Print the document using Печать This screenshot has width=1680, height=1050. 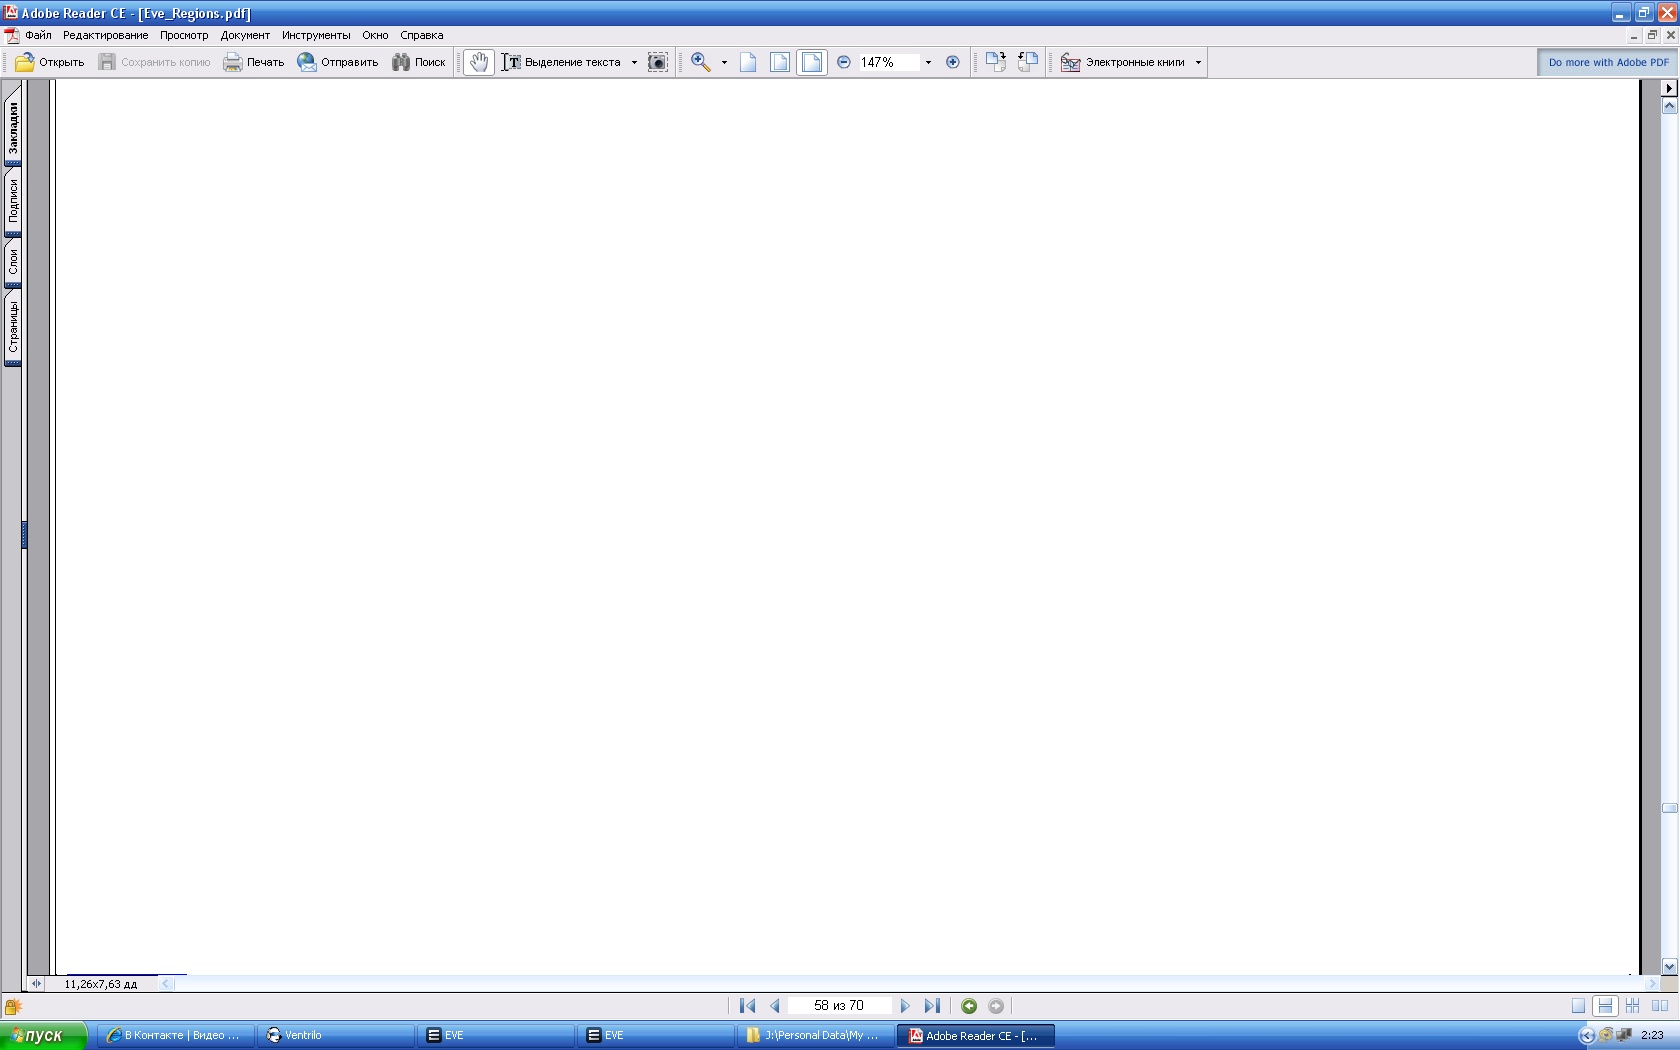click(254, 62)
